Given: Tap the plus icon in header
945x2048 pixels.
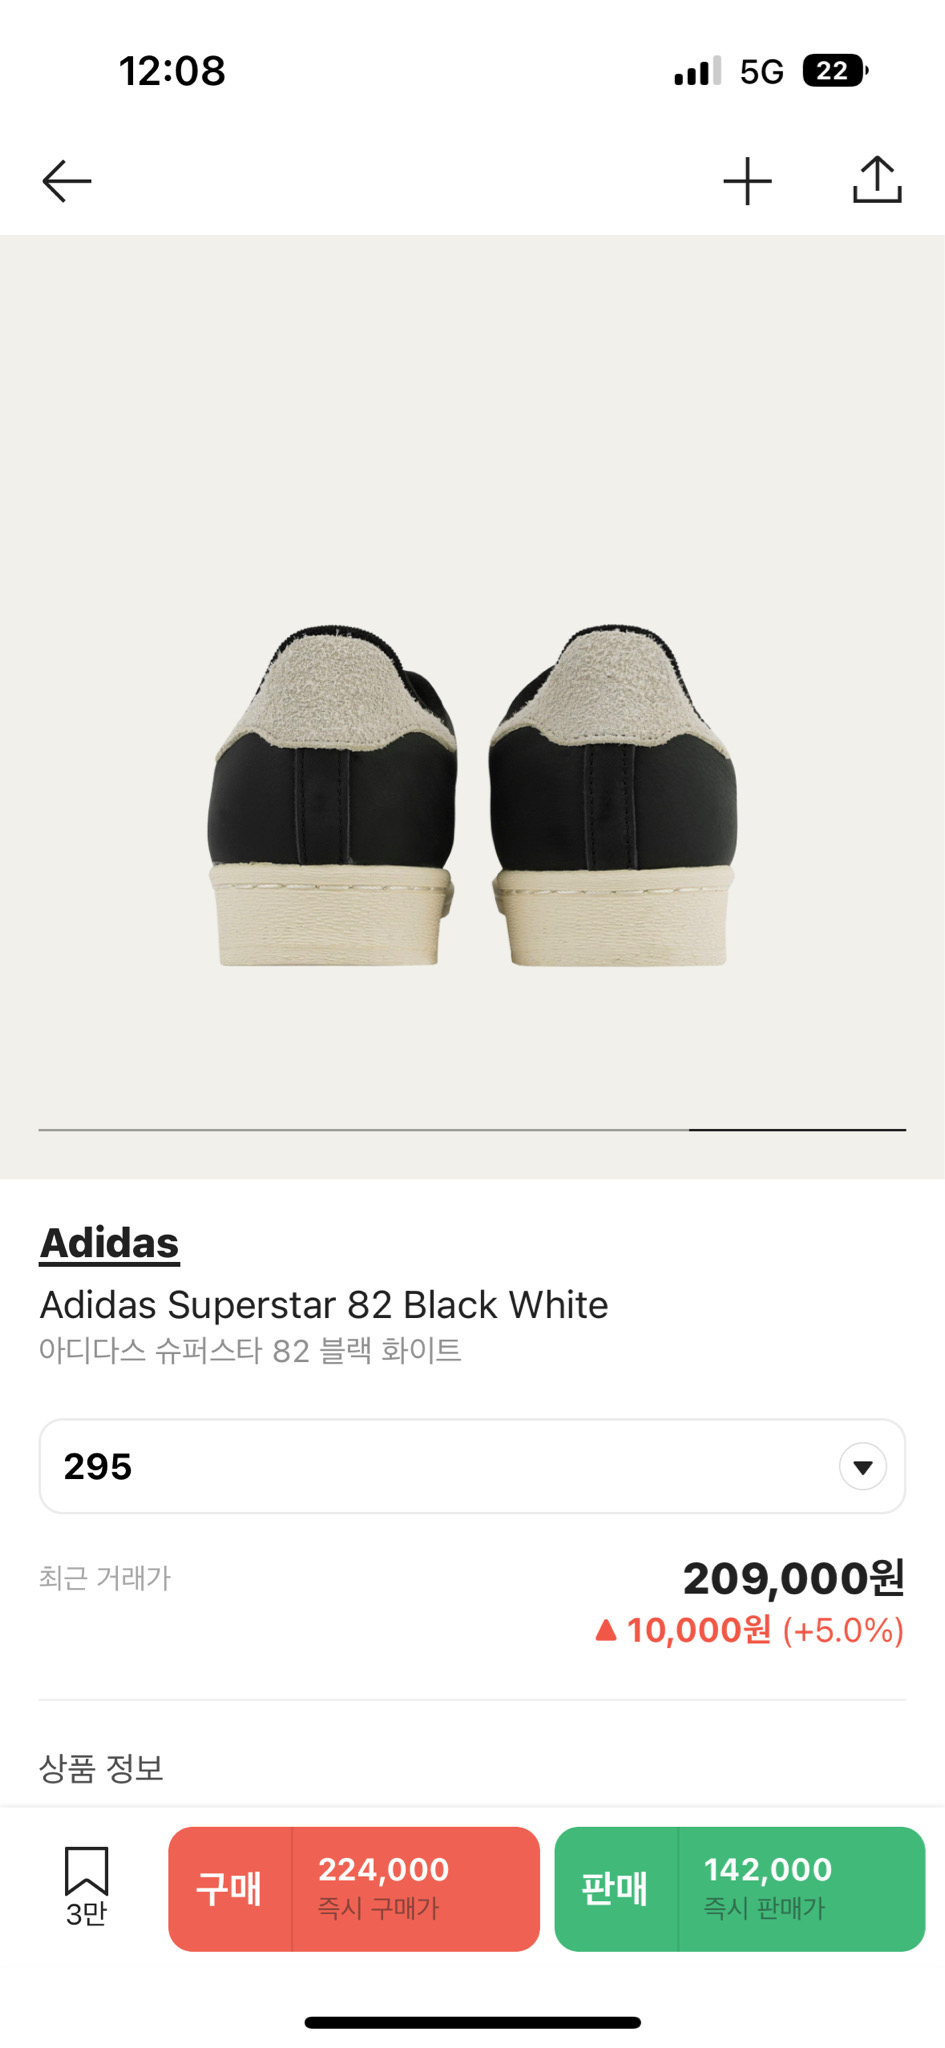Looking at the screenshot, I should tap(747, 181).
